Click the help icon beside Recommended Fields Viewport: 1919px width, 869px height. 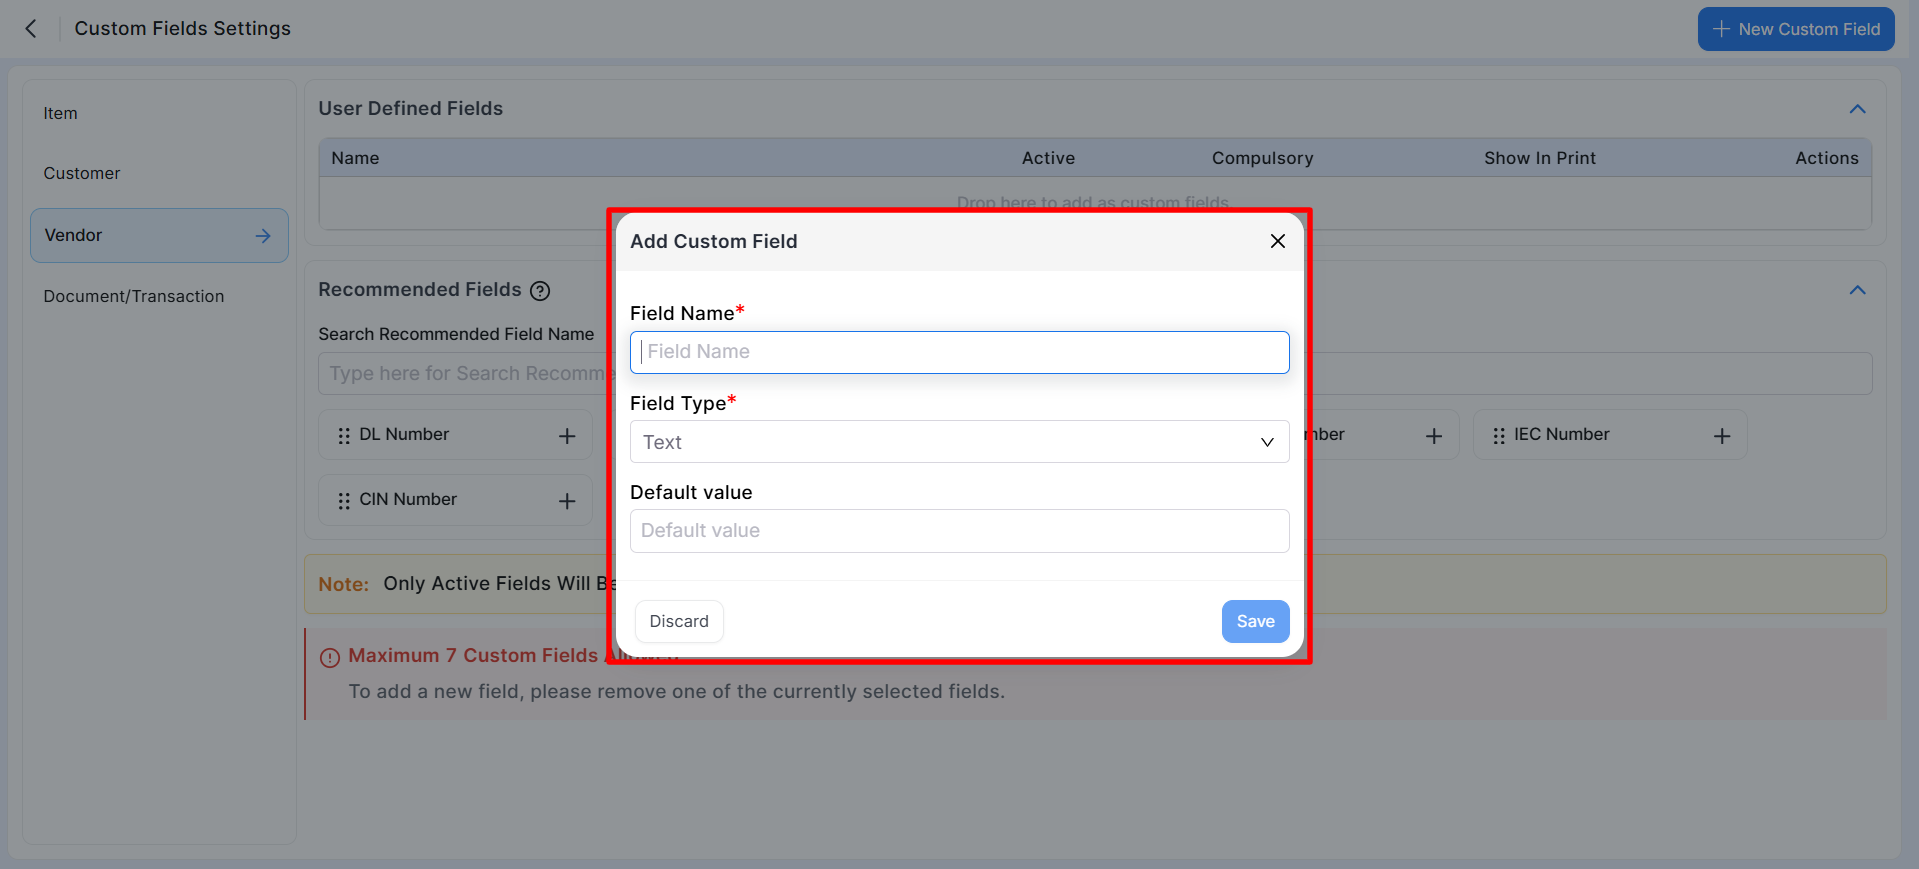(x=540, y=291)
